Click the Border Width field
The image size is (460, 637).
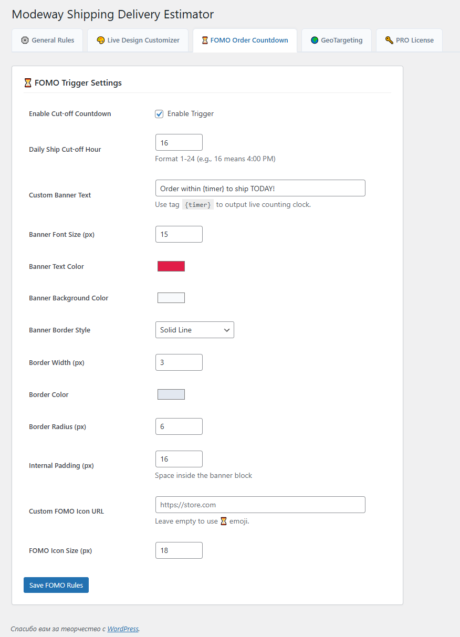[179, 362]
